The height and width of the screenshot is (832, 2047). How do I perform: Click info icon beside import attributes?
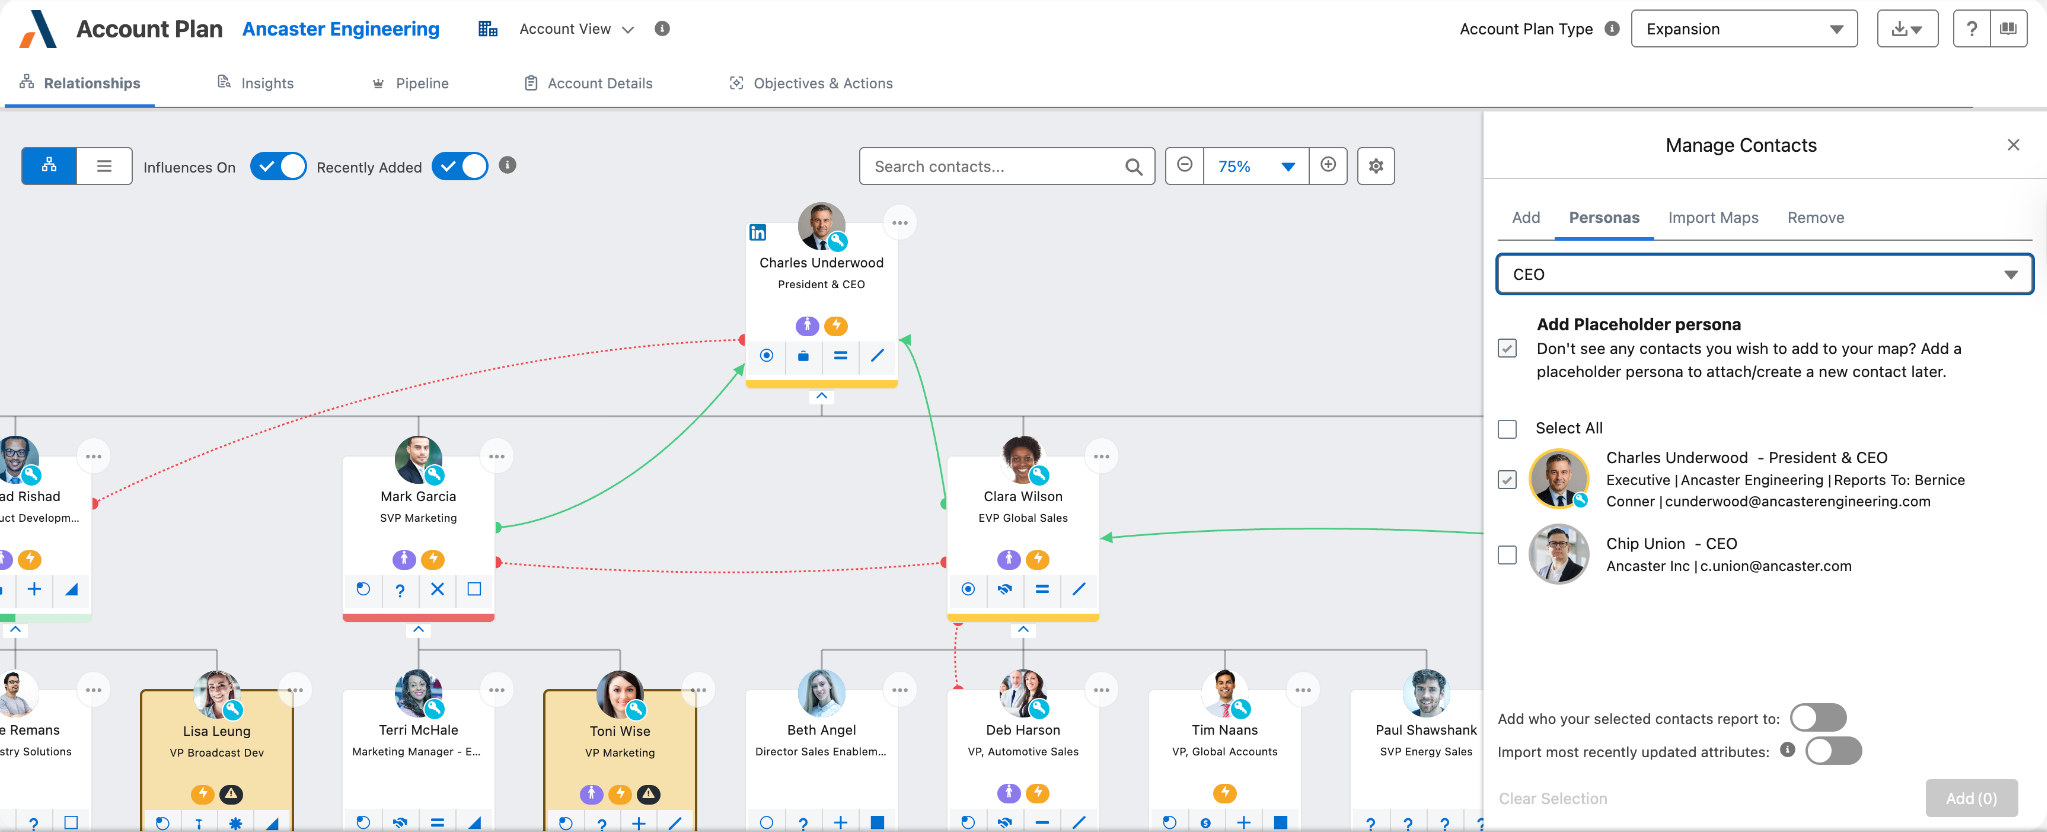point(1788,750)
